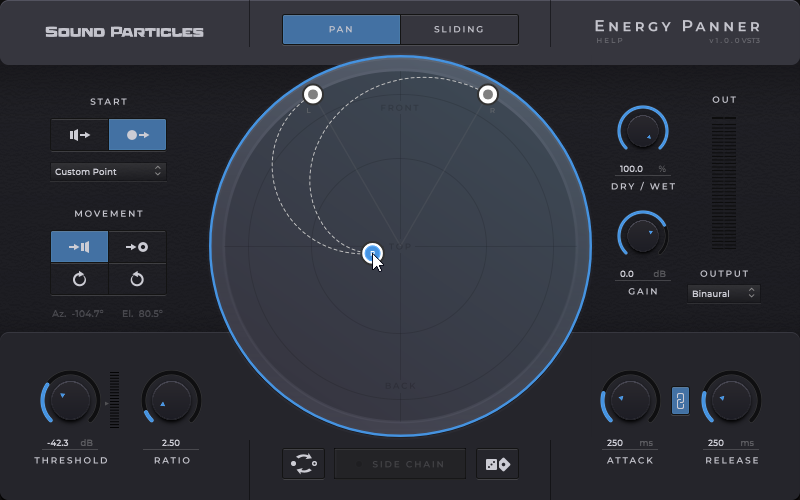800x500 pixels.
Task: Adjust the Threshold knob
Action: coord(70,401)
